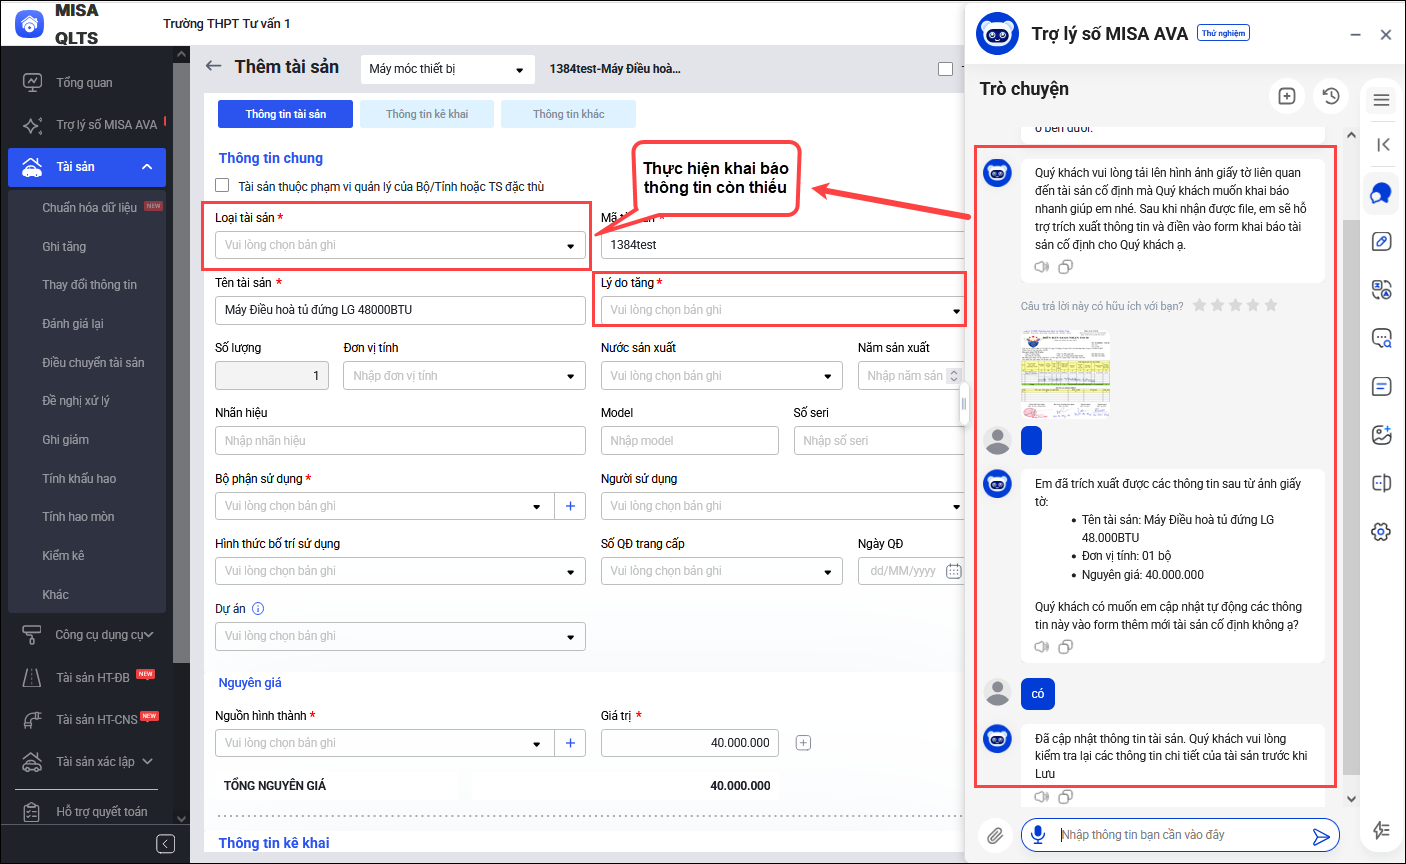This screenshot has height=864, width=1406.
Task: Click the microphone voice input icon
Action: (1039, 835)
